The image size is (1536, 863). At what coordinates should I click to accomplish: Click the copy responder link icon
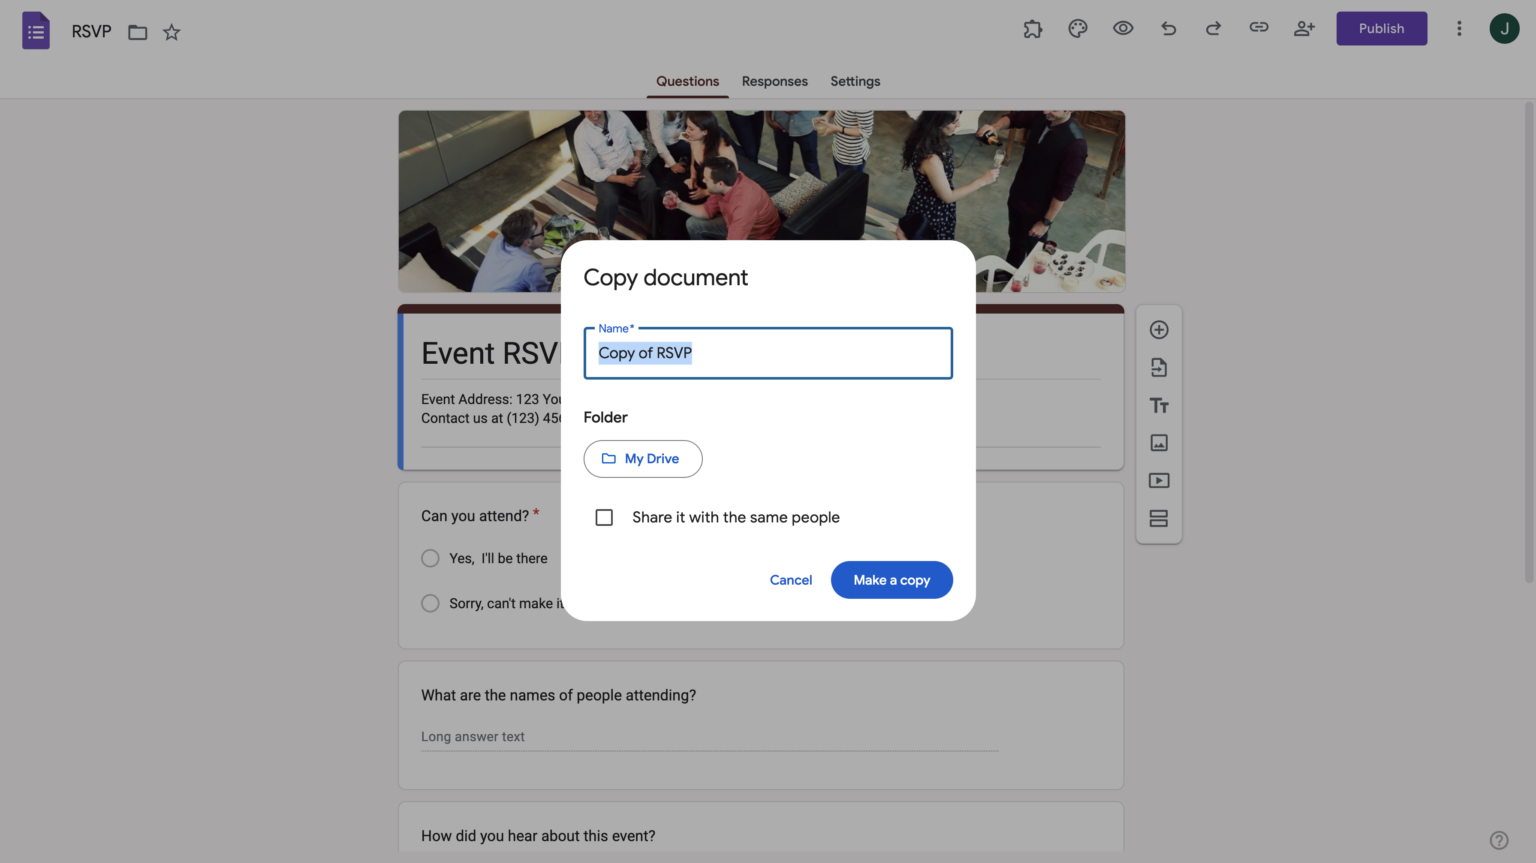coord(1259,28)
